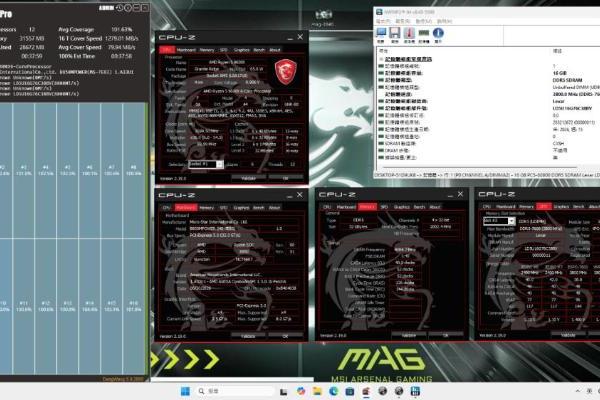Viewport: 600px width, 400px height.
Task: Select Graphics tab in CPU-Z Memory window
Action: point(402,207)
